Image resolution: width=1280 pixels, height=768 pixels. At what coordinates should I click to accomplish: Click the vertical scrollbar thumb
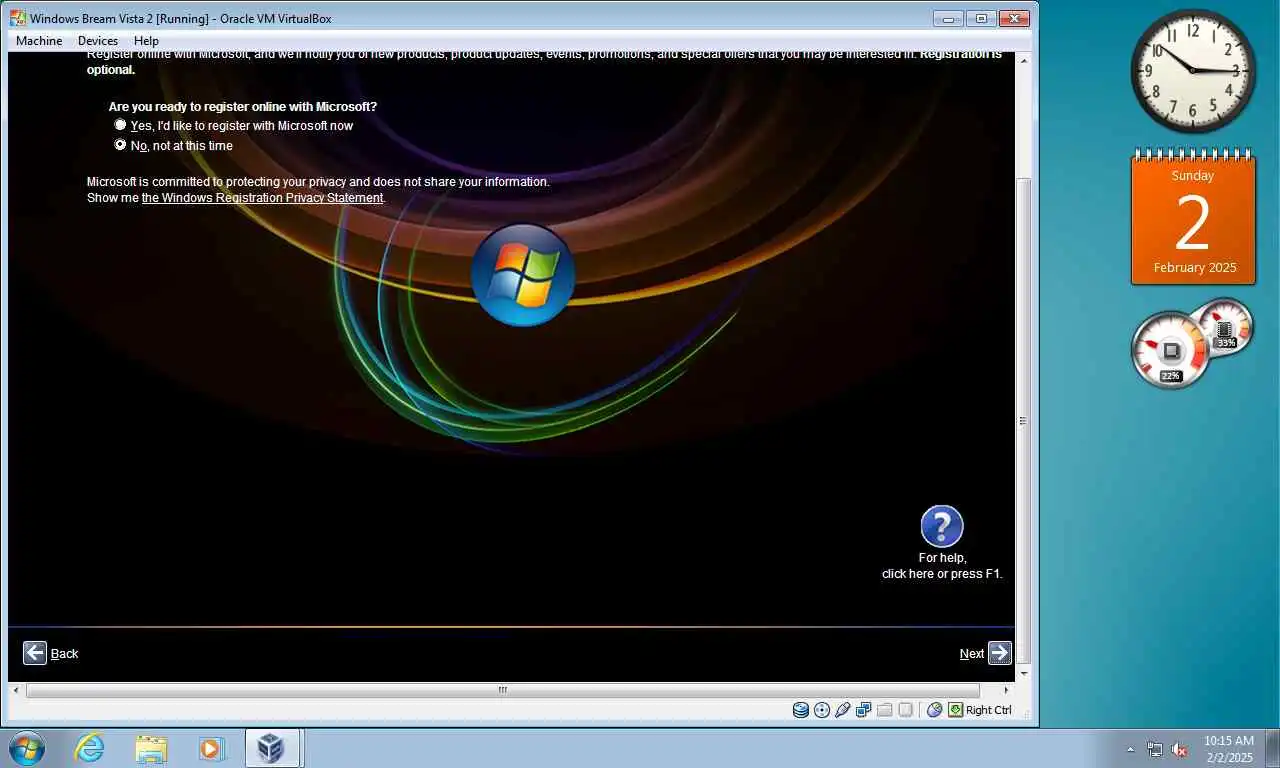[x=1023, y=421]
